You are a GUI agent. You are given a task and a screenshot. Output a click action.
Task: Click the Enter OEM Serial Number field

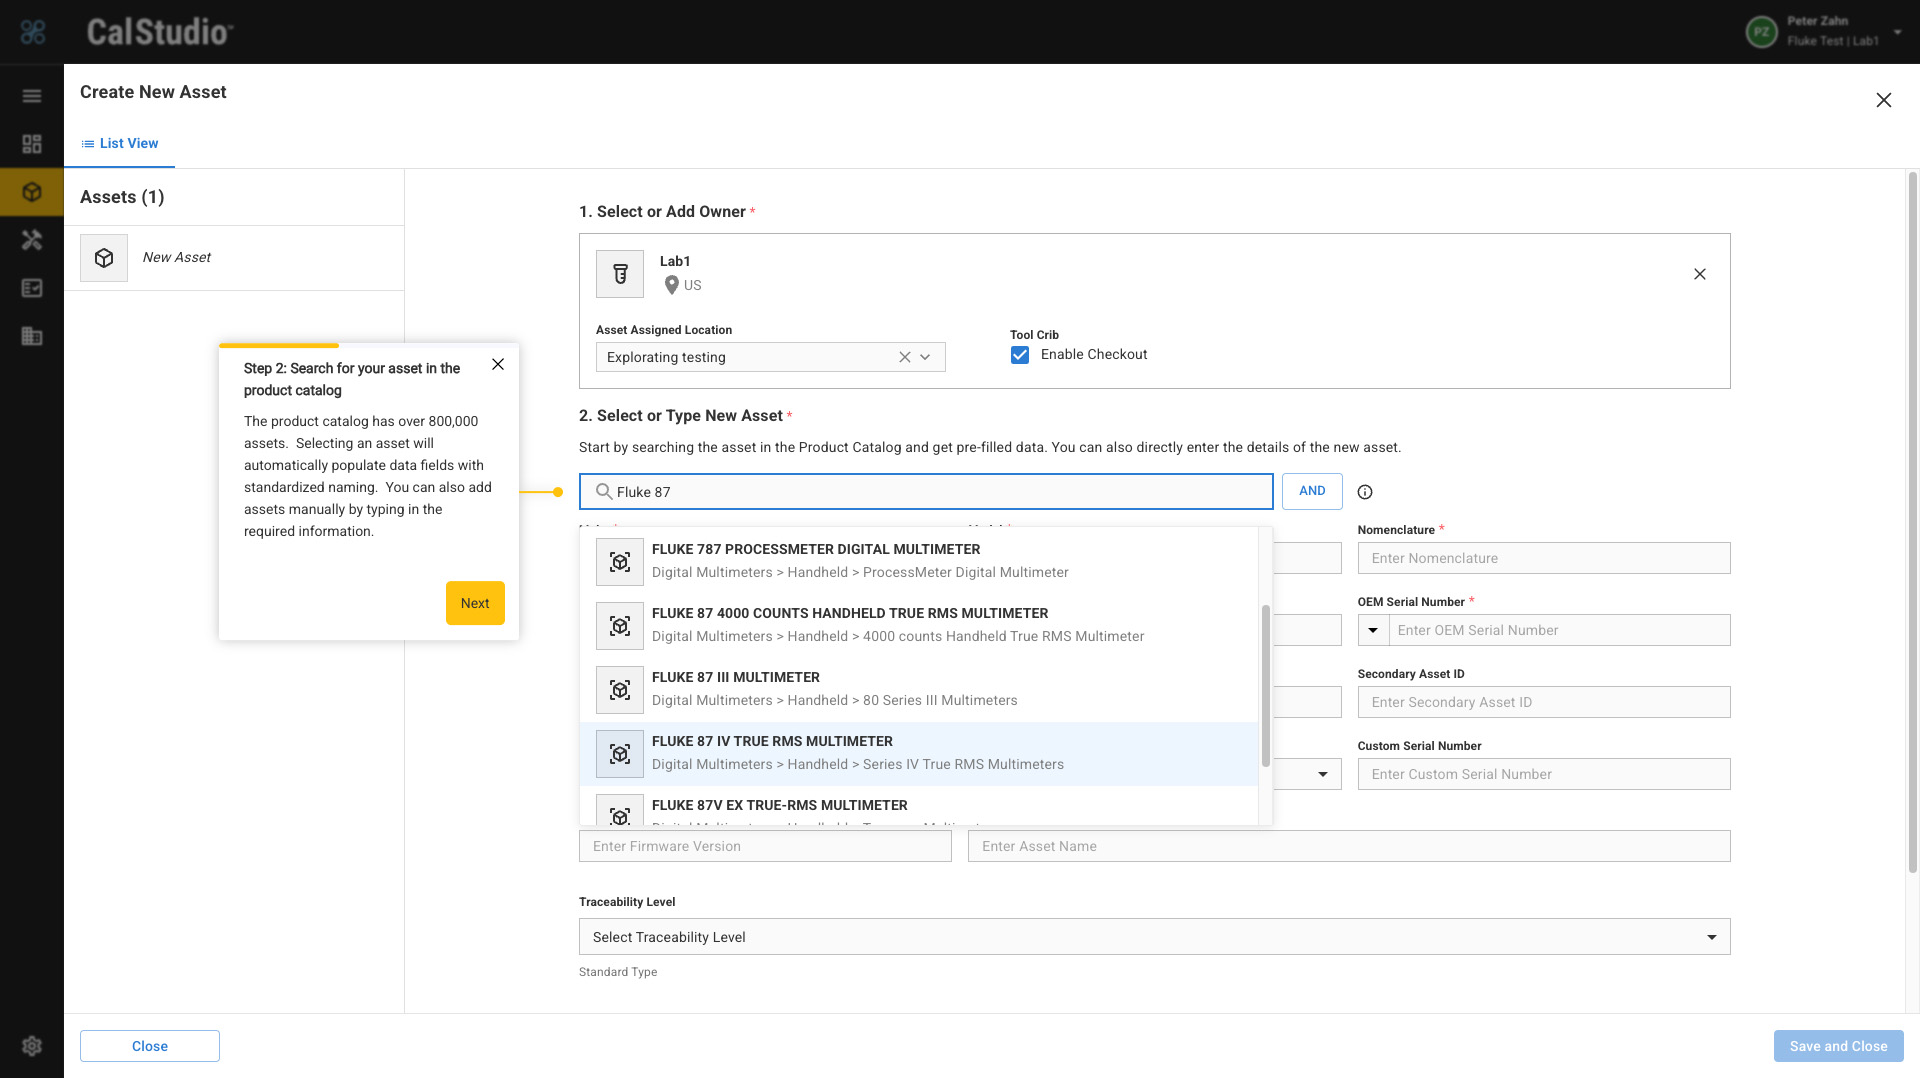tap(1560, 630)
